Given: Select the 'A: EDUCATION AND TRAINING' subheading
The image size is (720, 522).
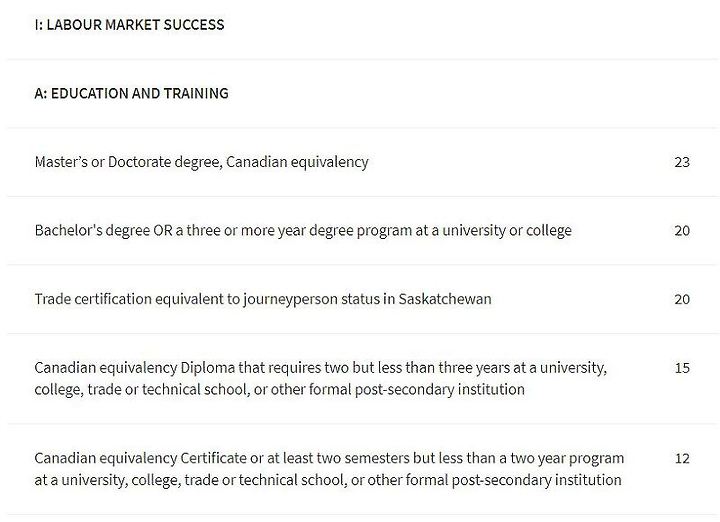Looking at the screenshot, I should (x=131, y=93).
